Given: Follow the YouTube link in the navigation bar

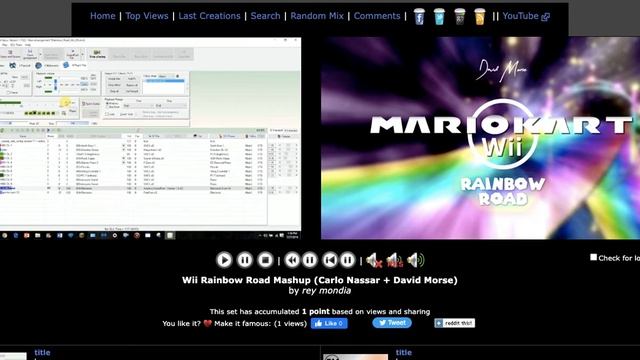Looking at the screenshot, I should (x=520, y=16).
